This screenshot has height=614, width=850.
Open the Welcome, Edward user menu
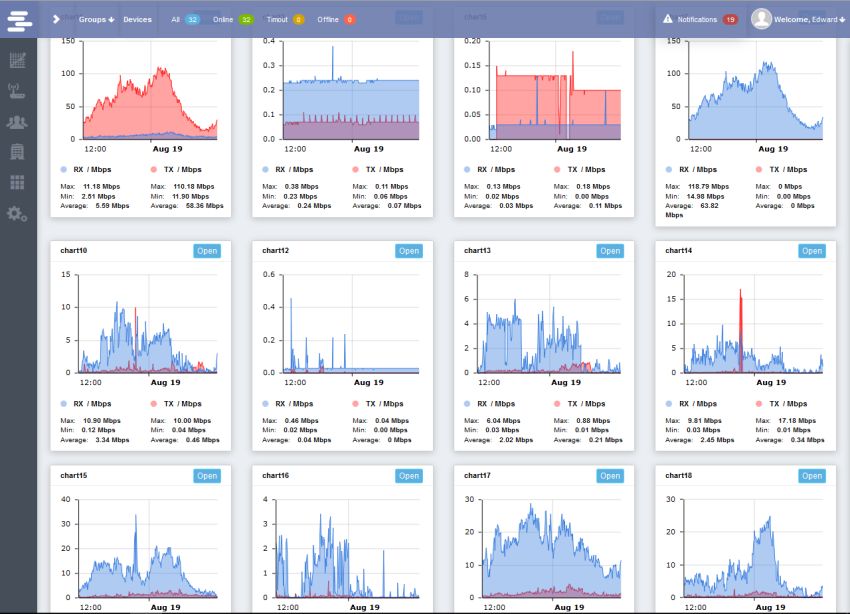(x=809, y=20)
